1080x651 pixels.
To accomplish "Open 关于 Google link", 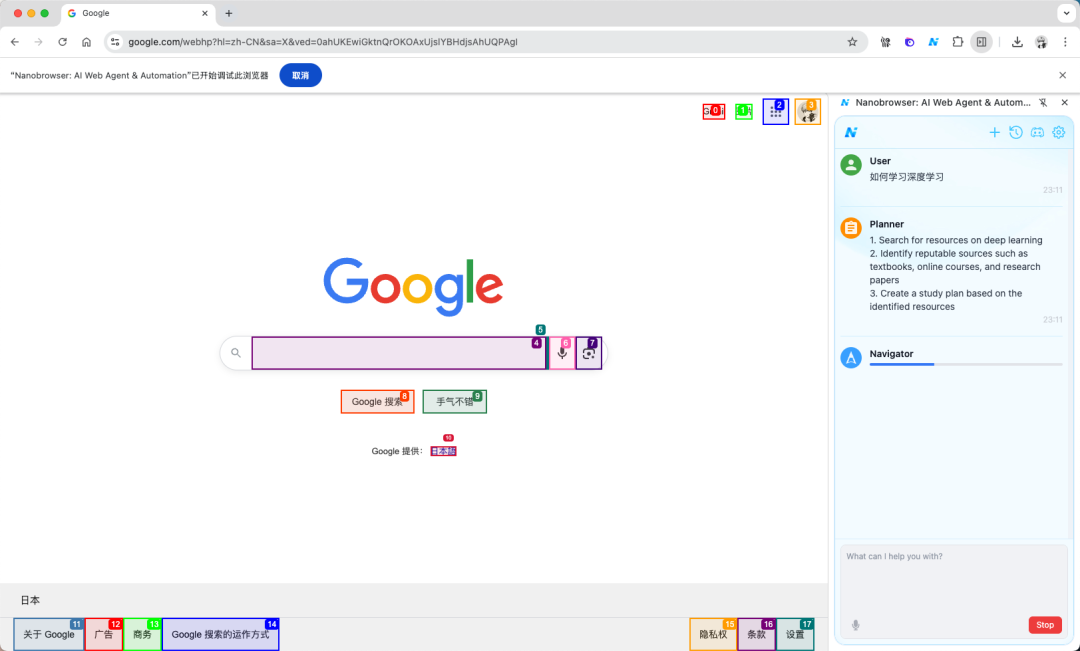I will (x=49, y=634).
